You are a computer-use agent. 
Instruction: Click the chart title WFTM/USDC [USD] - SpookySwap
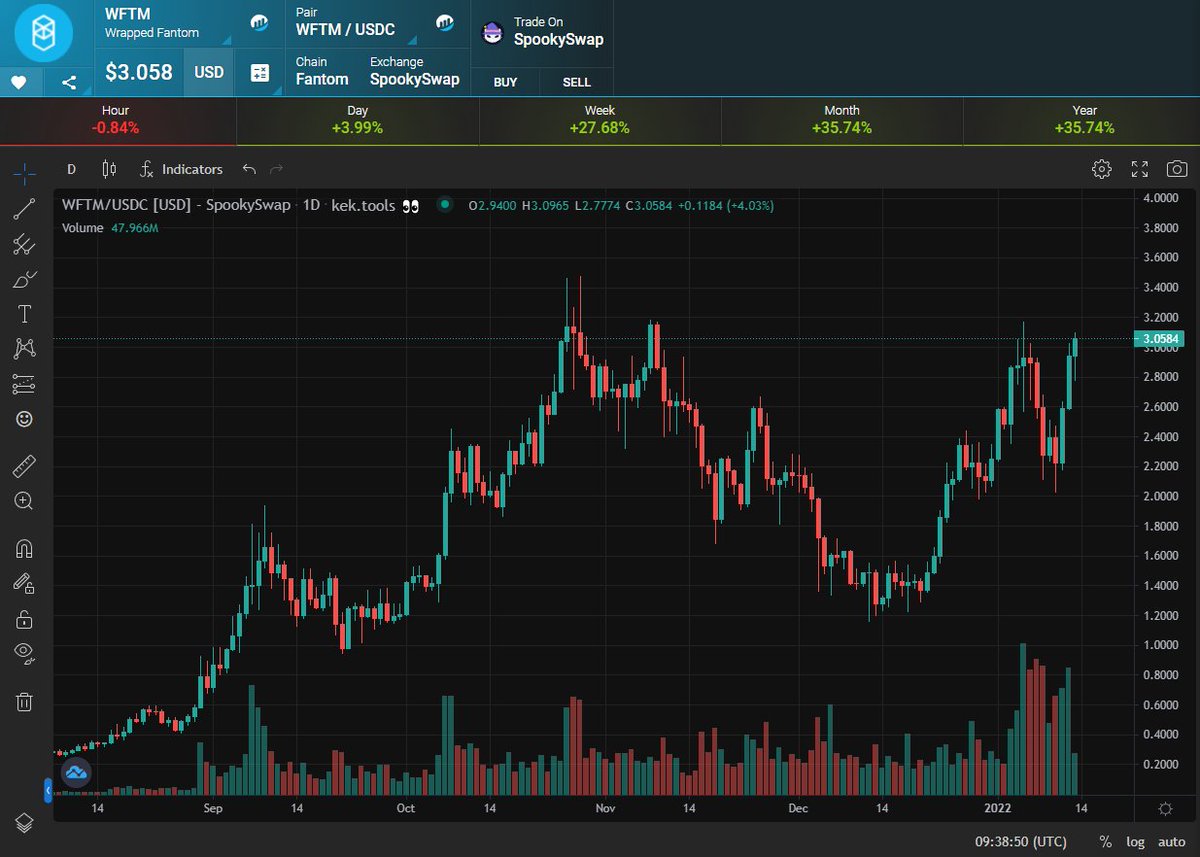coord(176,205)
